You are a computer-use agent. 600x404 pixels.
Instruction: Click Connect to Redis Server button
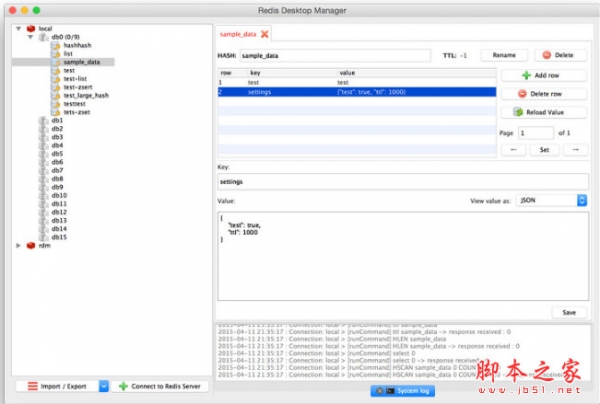click(160, 386)
